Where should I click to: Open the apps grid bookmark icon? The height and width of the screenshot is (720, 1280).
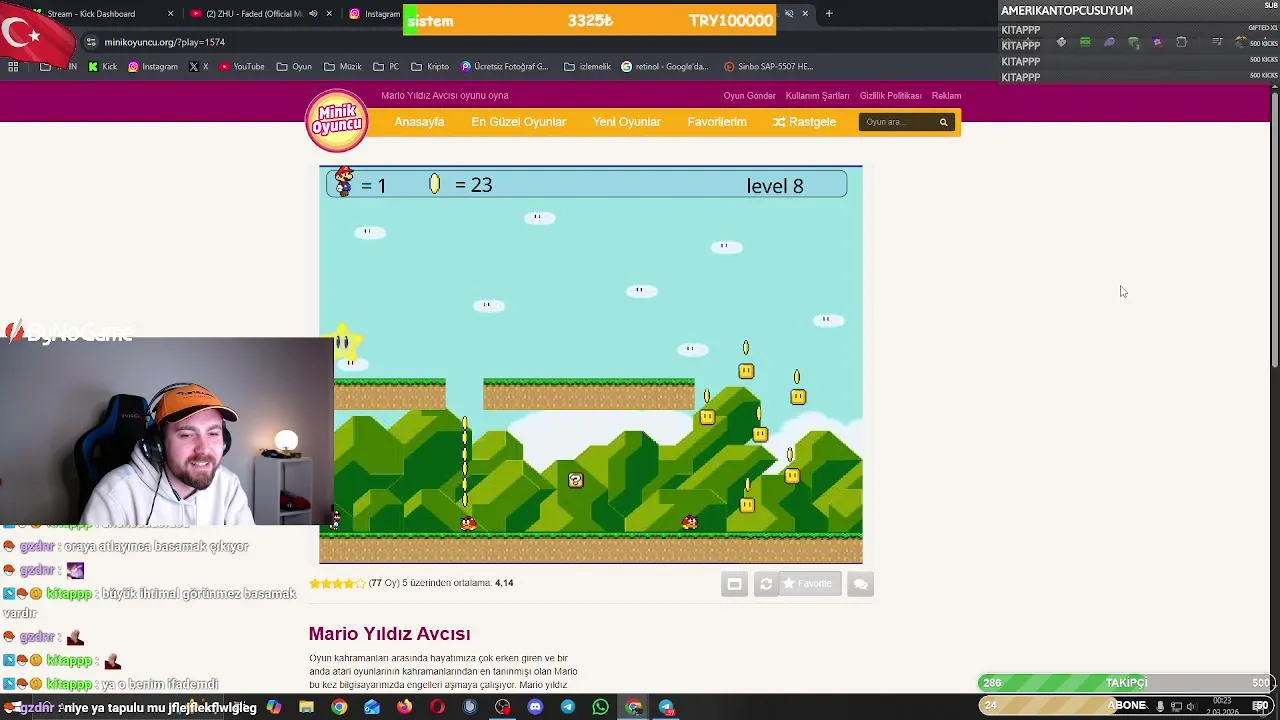click(x=13, y=67)
